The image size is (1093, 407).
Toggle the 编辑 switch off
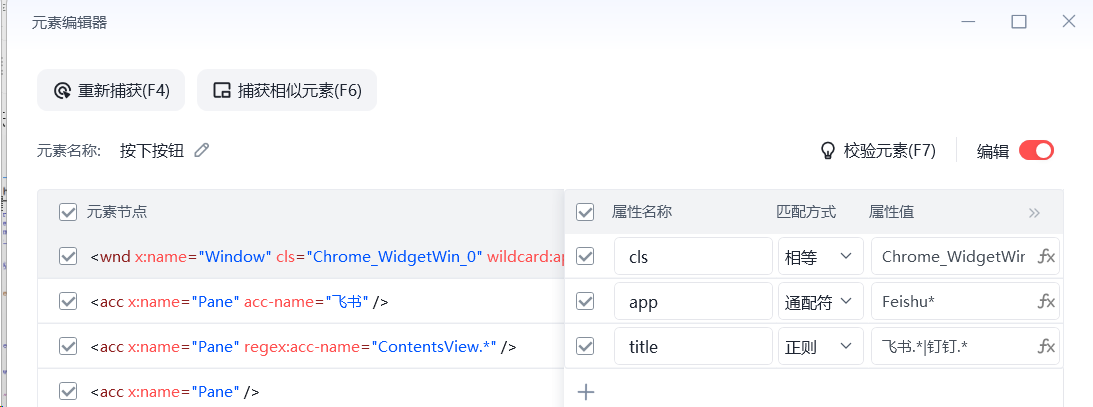pyautogui.click(x=1036, y=151)
